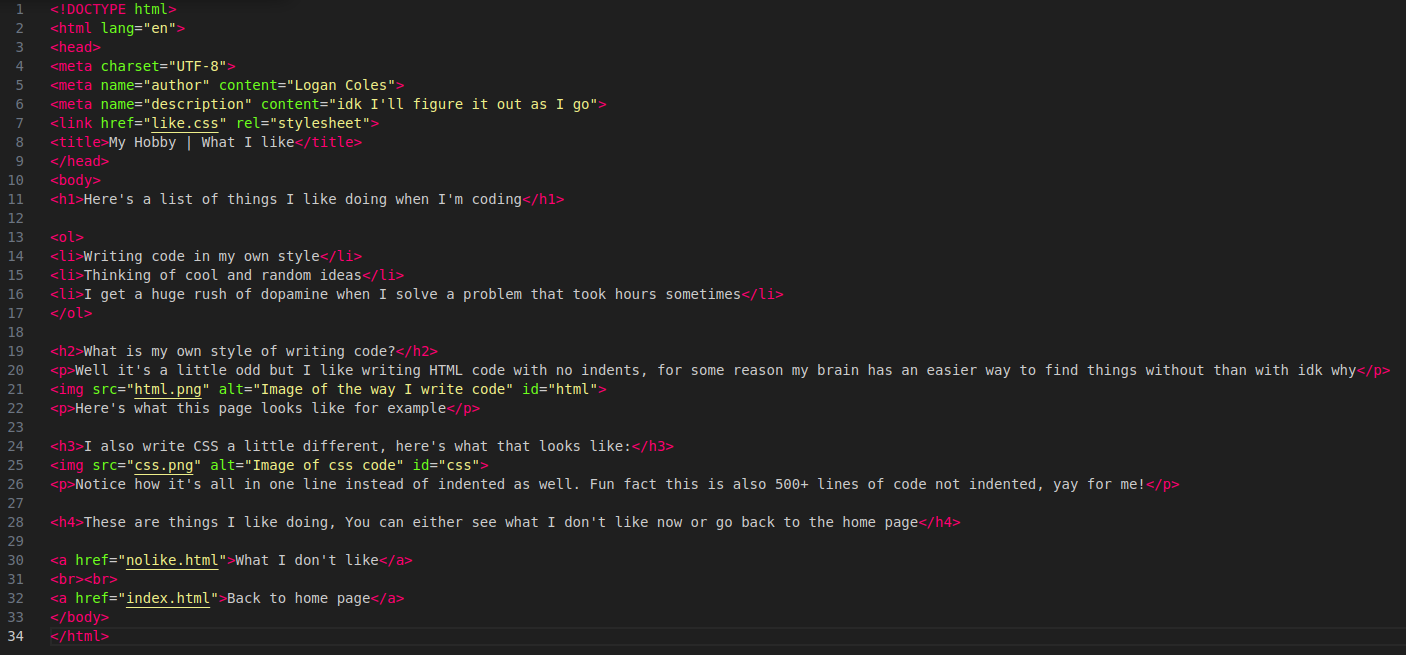The image size is (1406, 655).
Task: Click the index.html hyperlink reference
Action: point(168,597)
